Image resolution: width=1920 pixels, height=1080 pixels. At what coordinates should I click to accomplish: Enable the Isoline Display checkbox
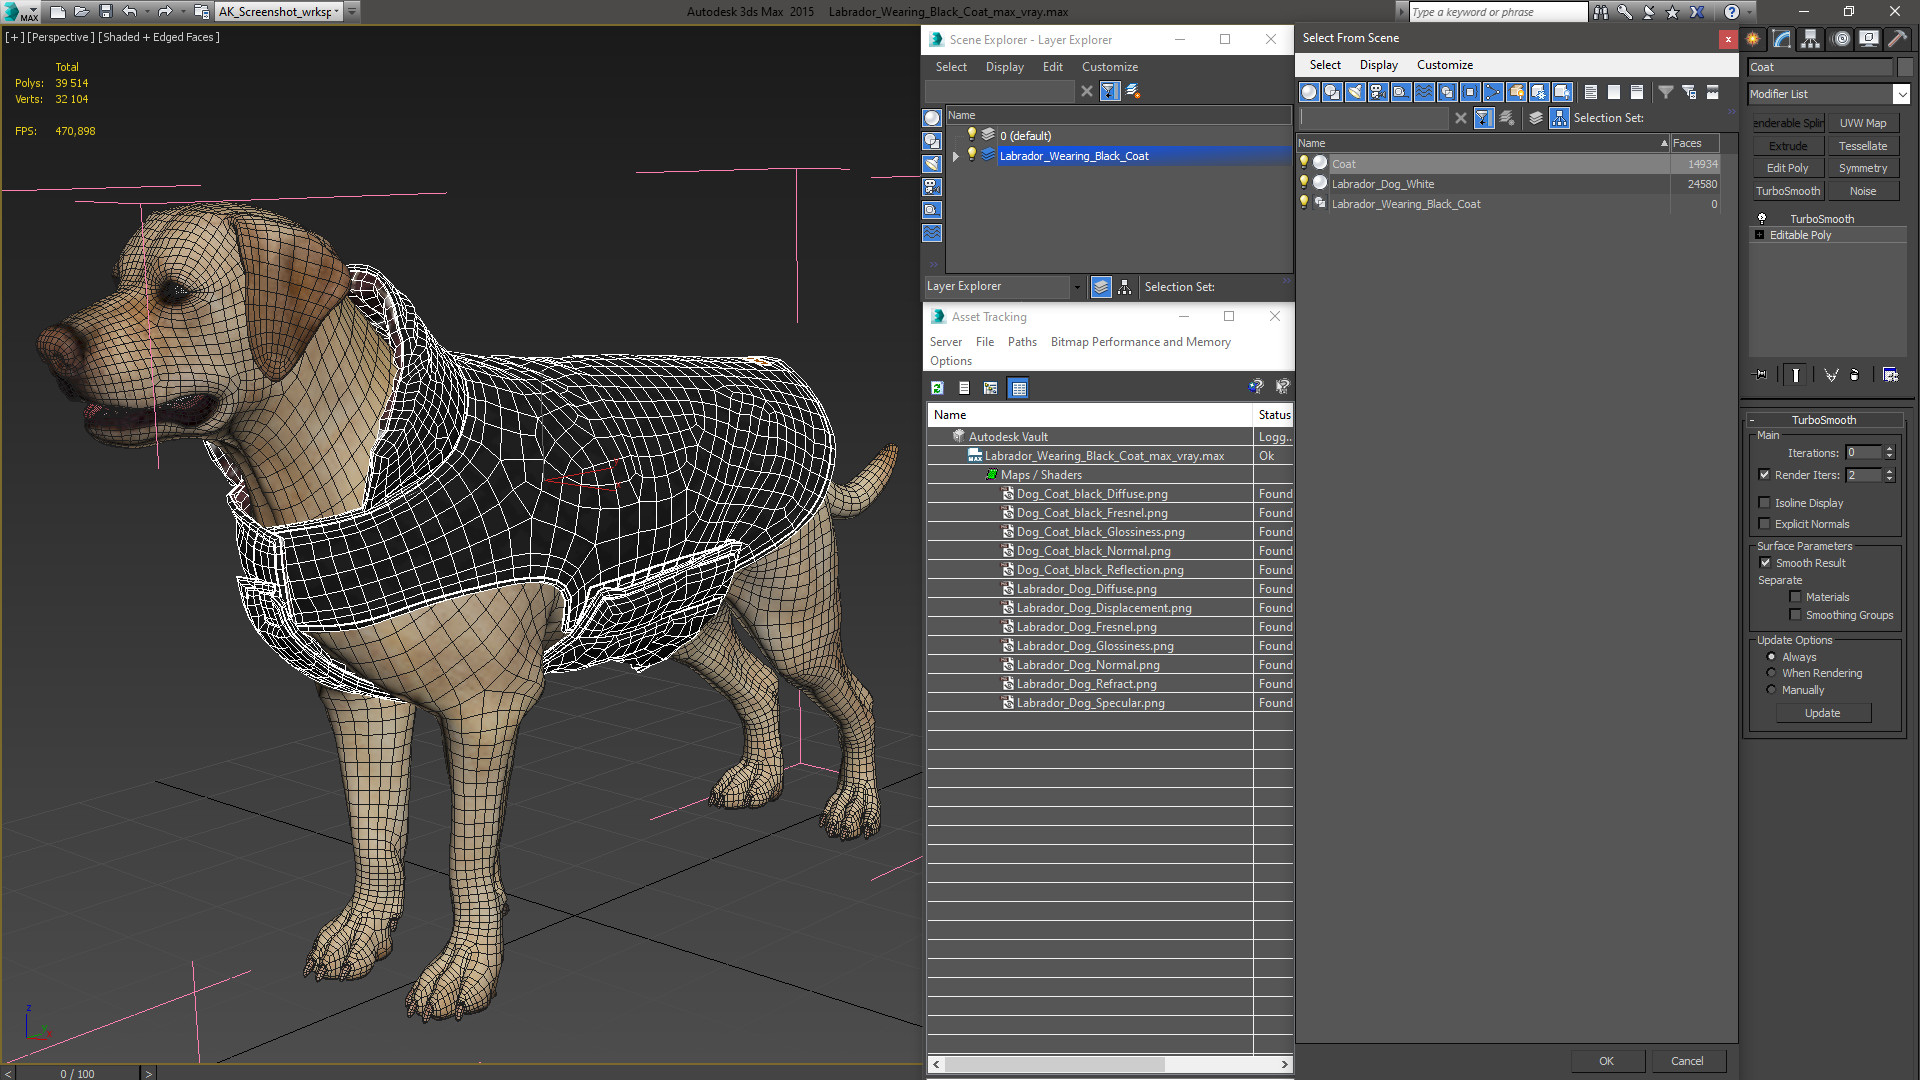(x=1765, y=503)
